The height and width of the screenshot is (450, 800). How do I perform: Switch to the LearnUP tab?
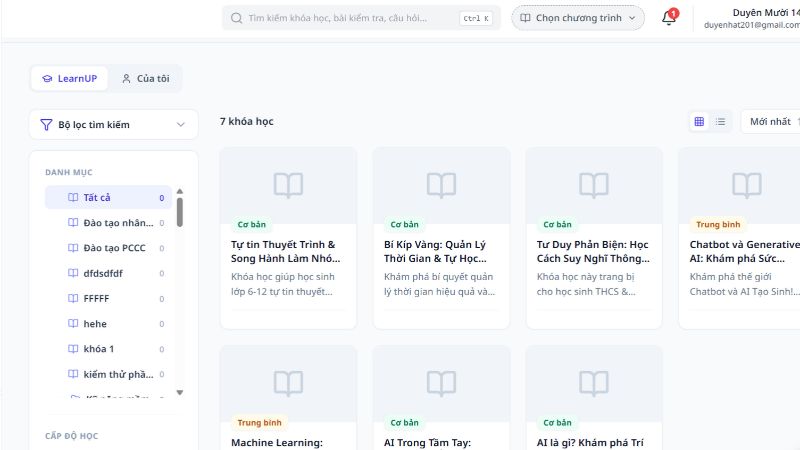pos(69,79)
